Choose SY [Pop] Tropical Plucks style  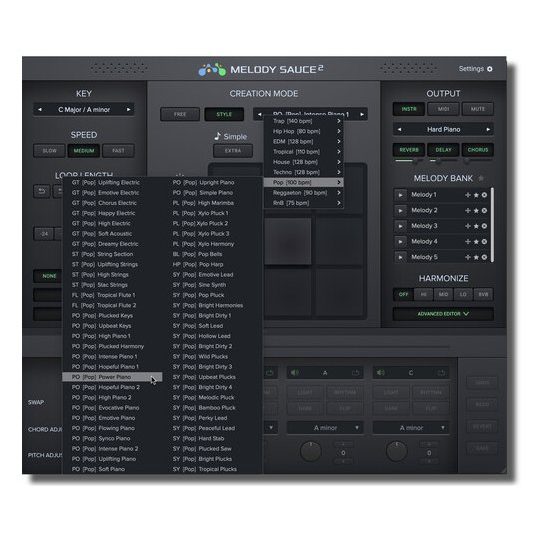[213, 469]
